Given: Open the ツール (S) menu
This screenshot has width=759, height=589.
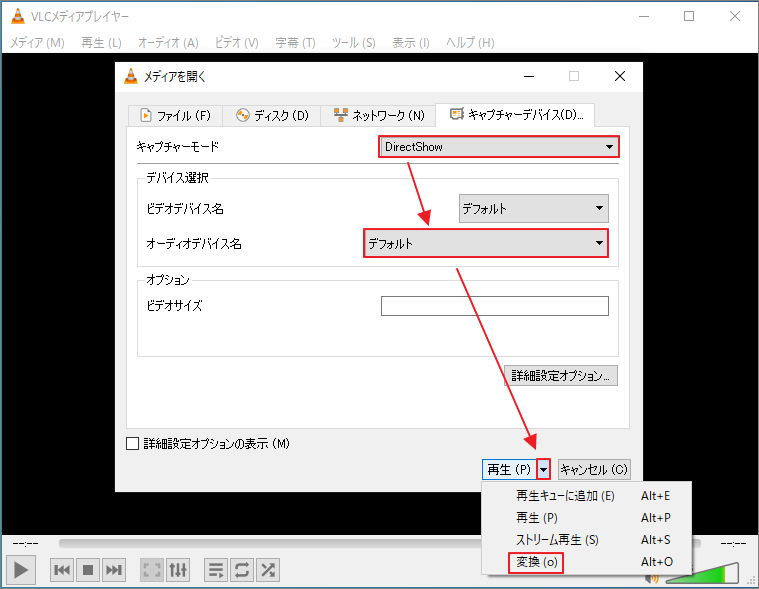Looking at the screenshot, I should [x=353, y=43].
